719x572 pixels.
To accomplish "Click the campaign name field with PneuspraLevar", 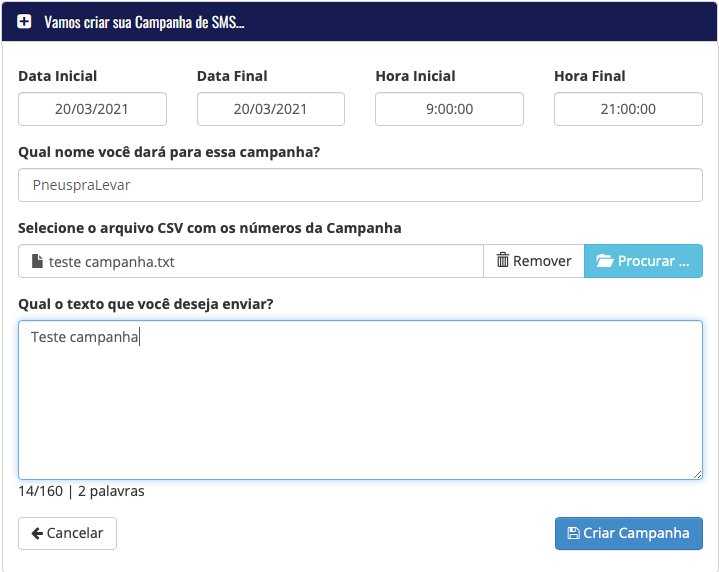I will click(x=360, y=185).
